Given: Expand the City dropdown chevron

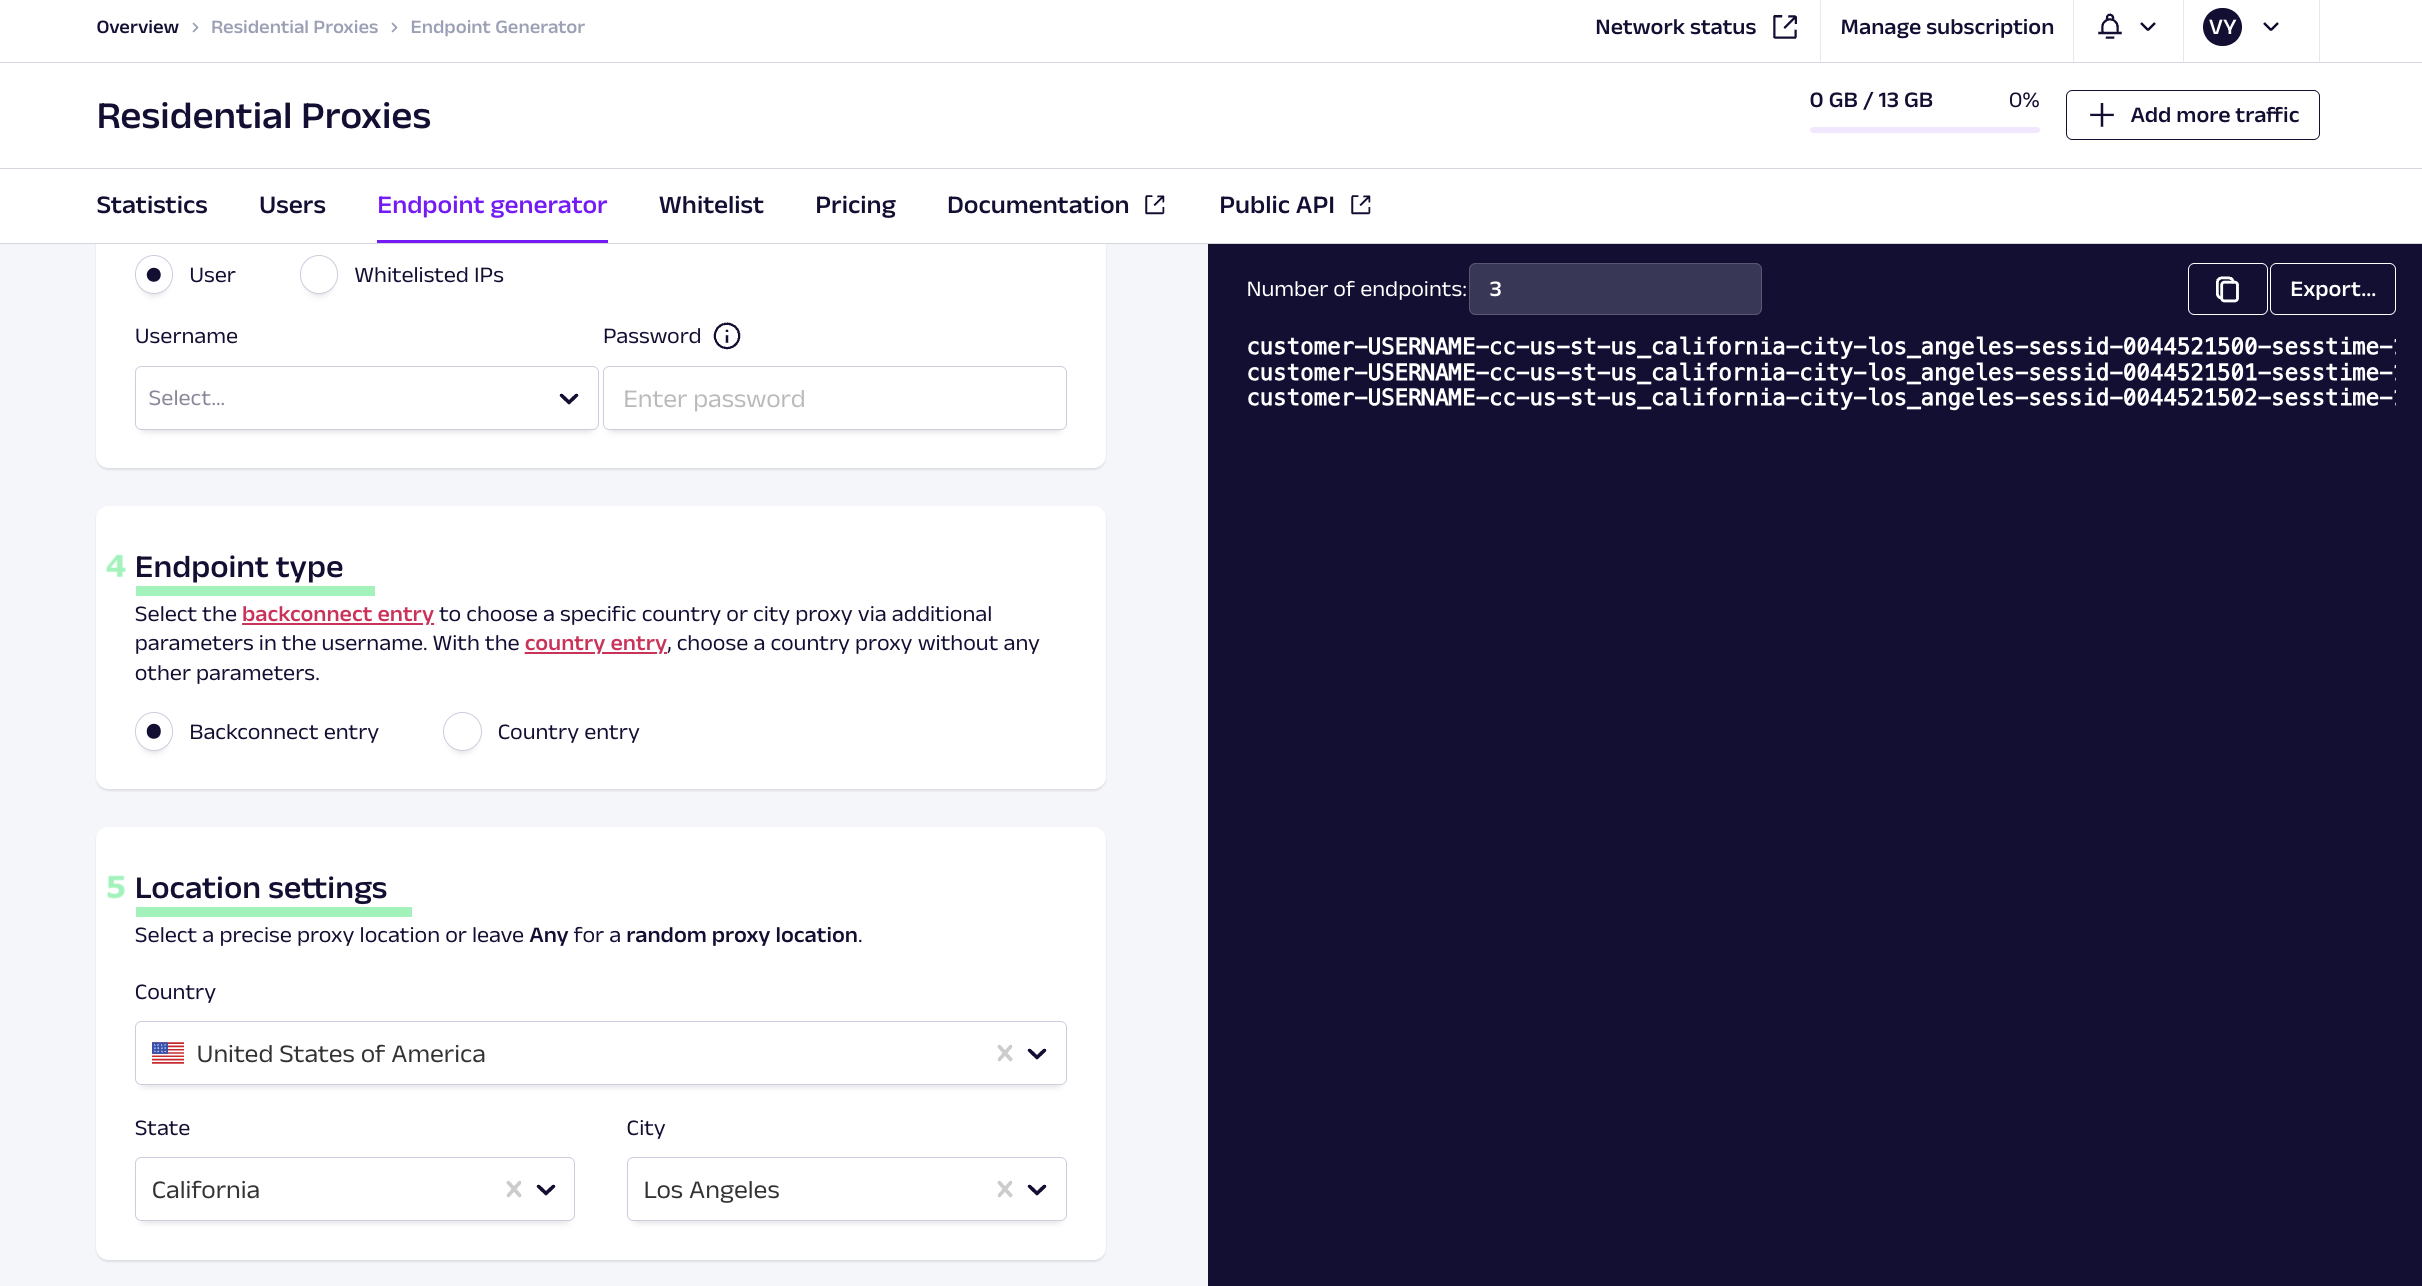Looking at the screenshot, I should [x=1037, y=1189].
